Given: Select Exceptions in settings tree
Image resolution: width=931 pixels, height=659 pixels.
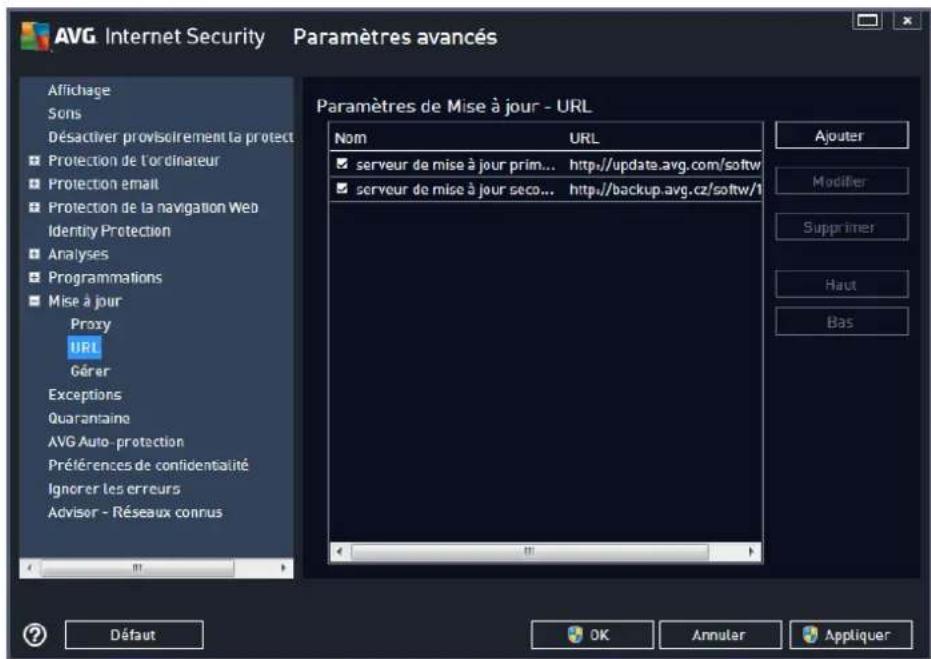Looking at the screenshot, I should coord(85,395).
